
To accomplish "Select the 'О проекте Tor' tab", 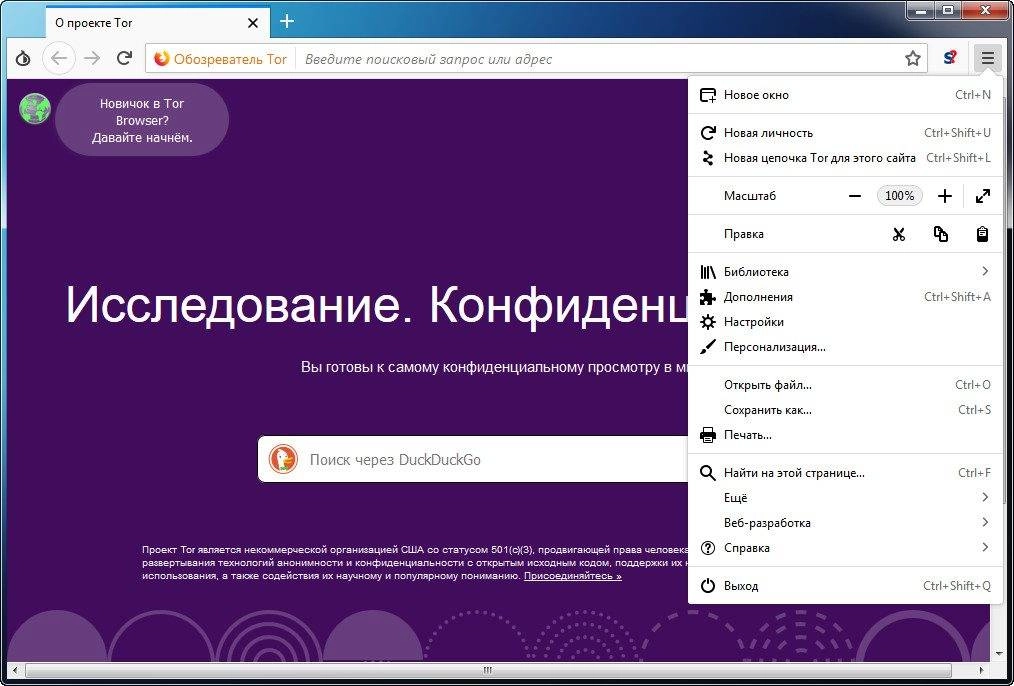I will click(156, 23).
